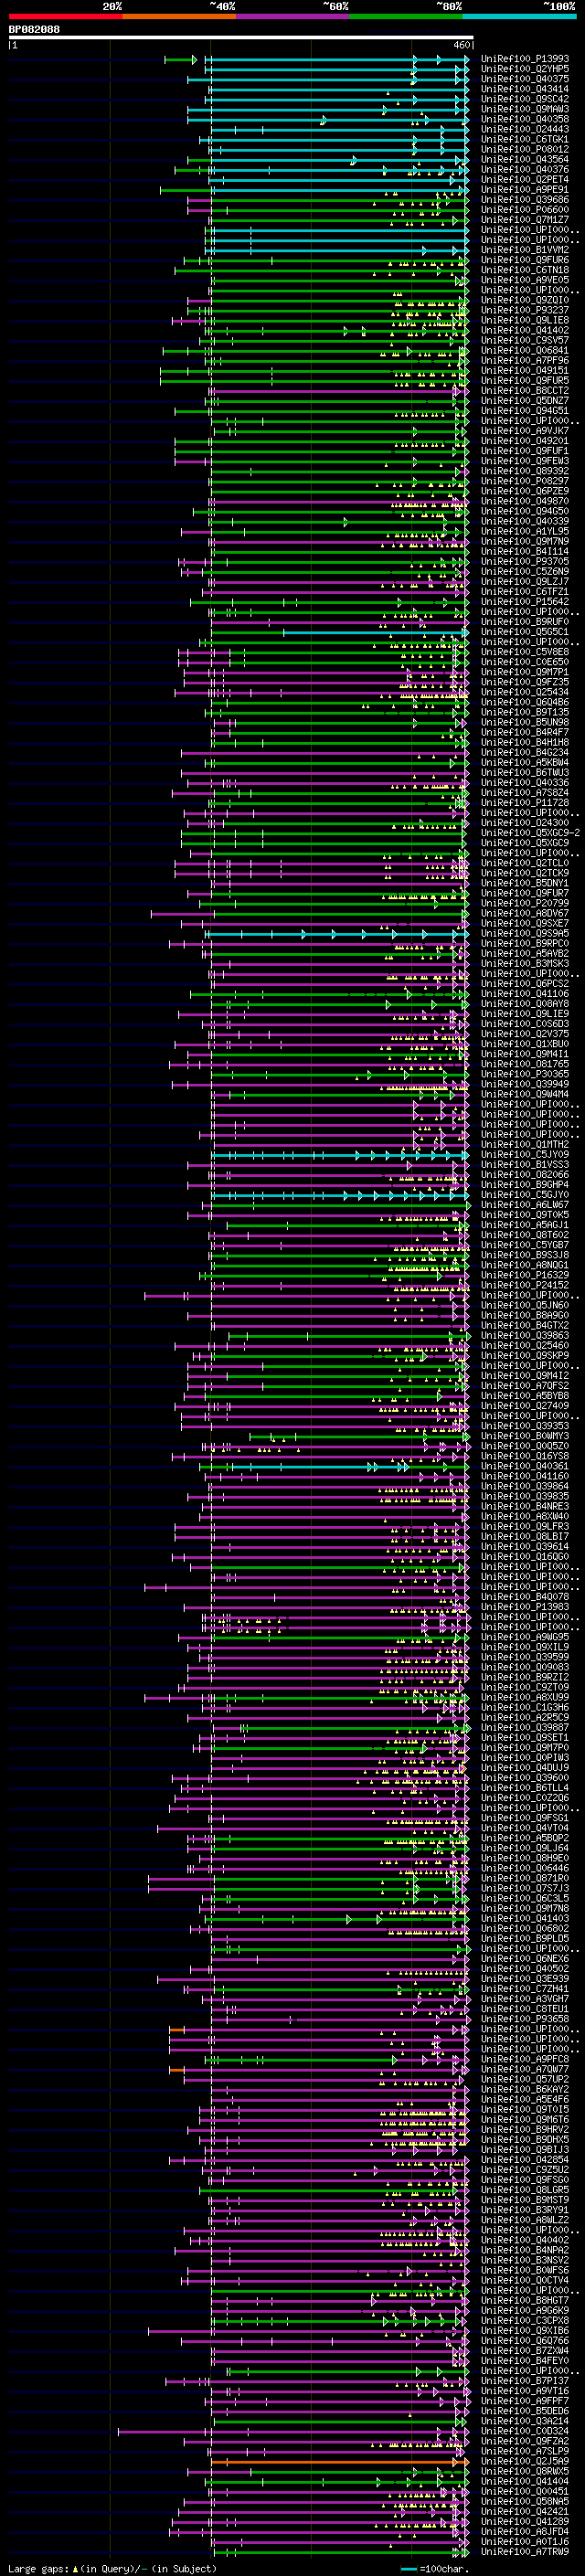Click the UniRef100_B0WMY3 label

click(x=525, y=1436)
